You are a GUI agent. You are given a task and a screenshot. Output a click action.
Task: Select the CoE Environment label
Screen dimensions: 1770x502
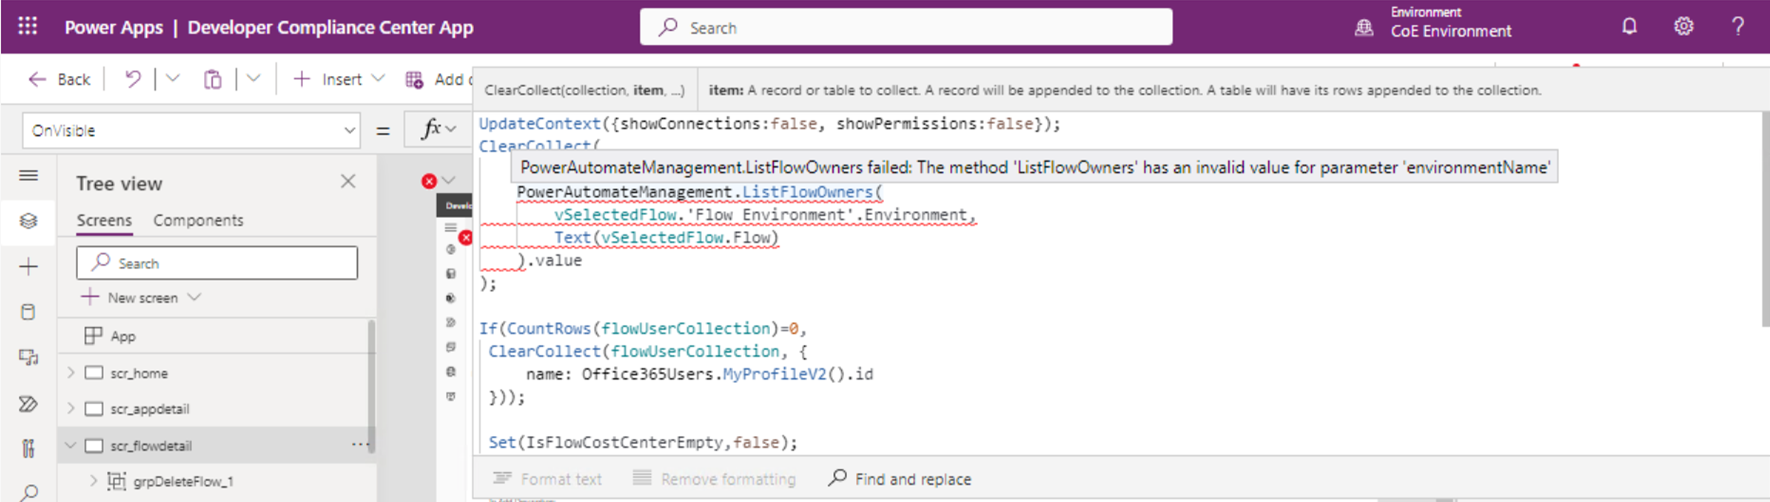pyautogui.click(x=1451, y=31)
